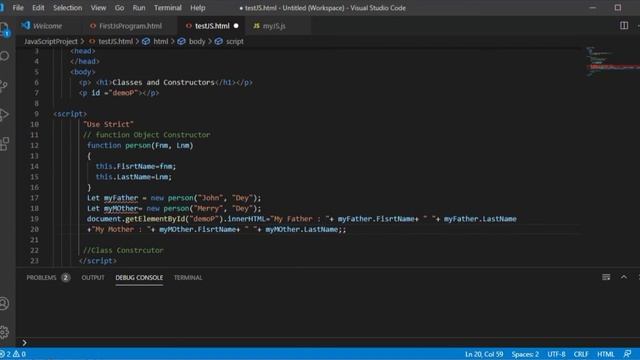Image resolution: width=640 pixels, height=360 pixels.
Task: Click the this.LastName=Lnm; statement
Action: coord(134,177)
